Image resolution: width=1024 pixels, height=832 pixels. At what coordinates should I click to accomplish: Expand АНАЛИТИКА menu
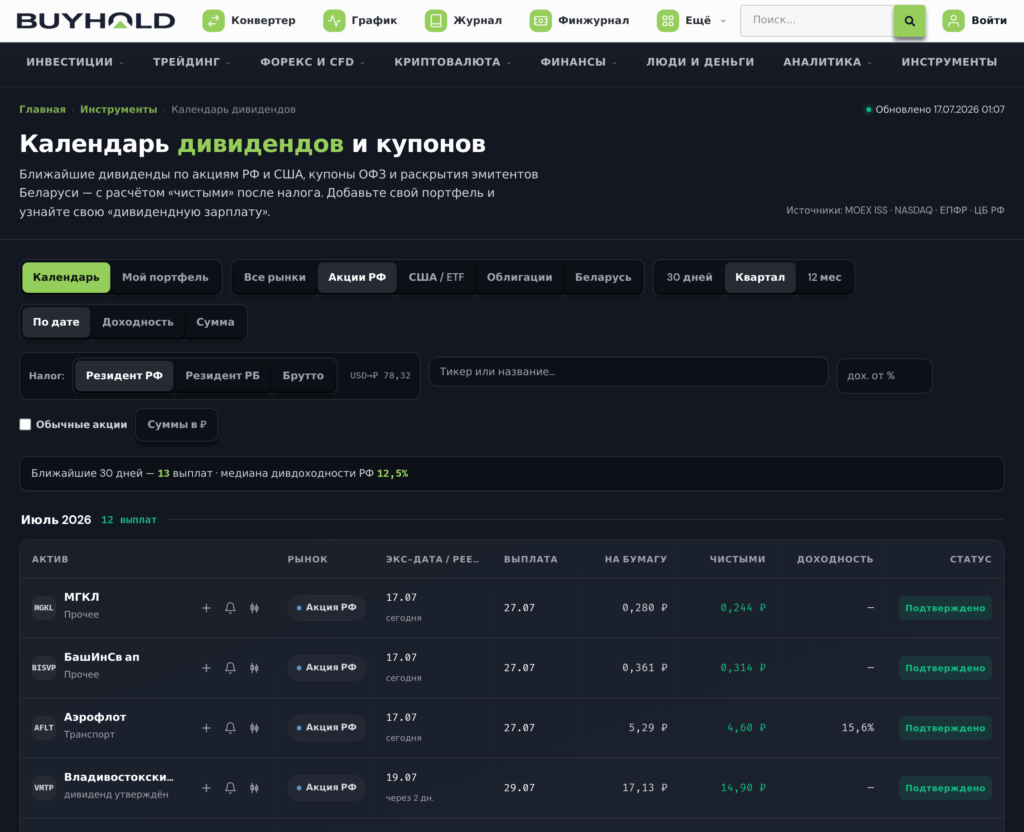(827, 62)
